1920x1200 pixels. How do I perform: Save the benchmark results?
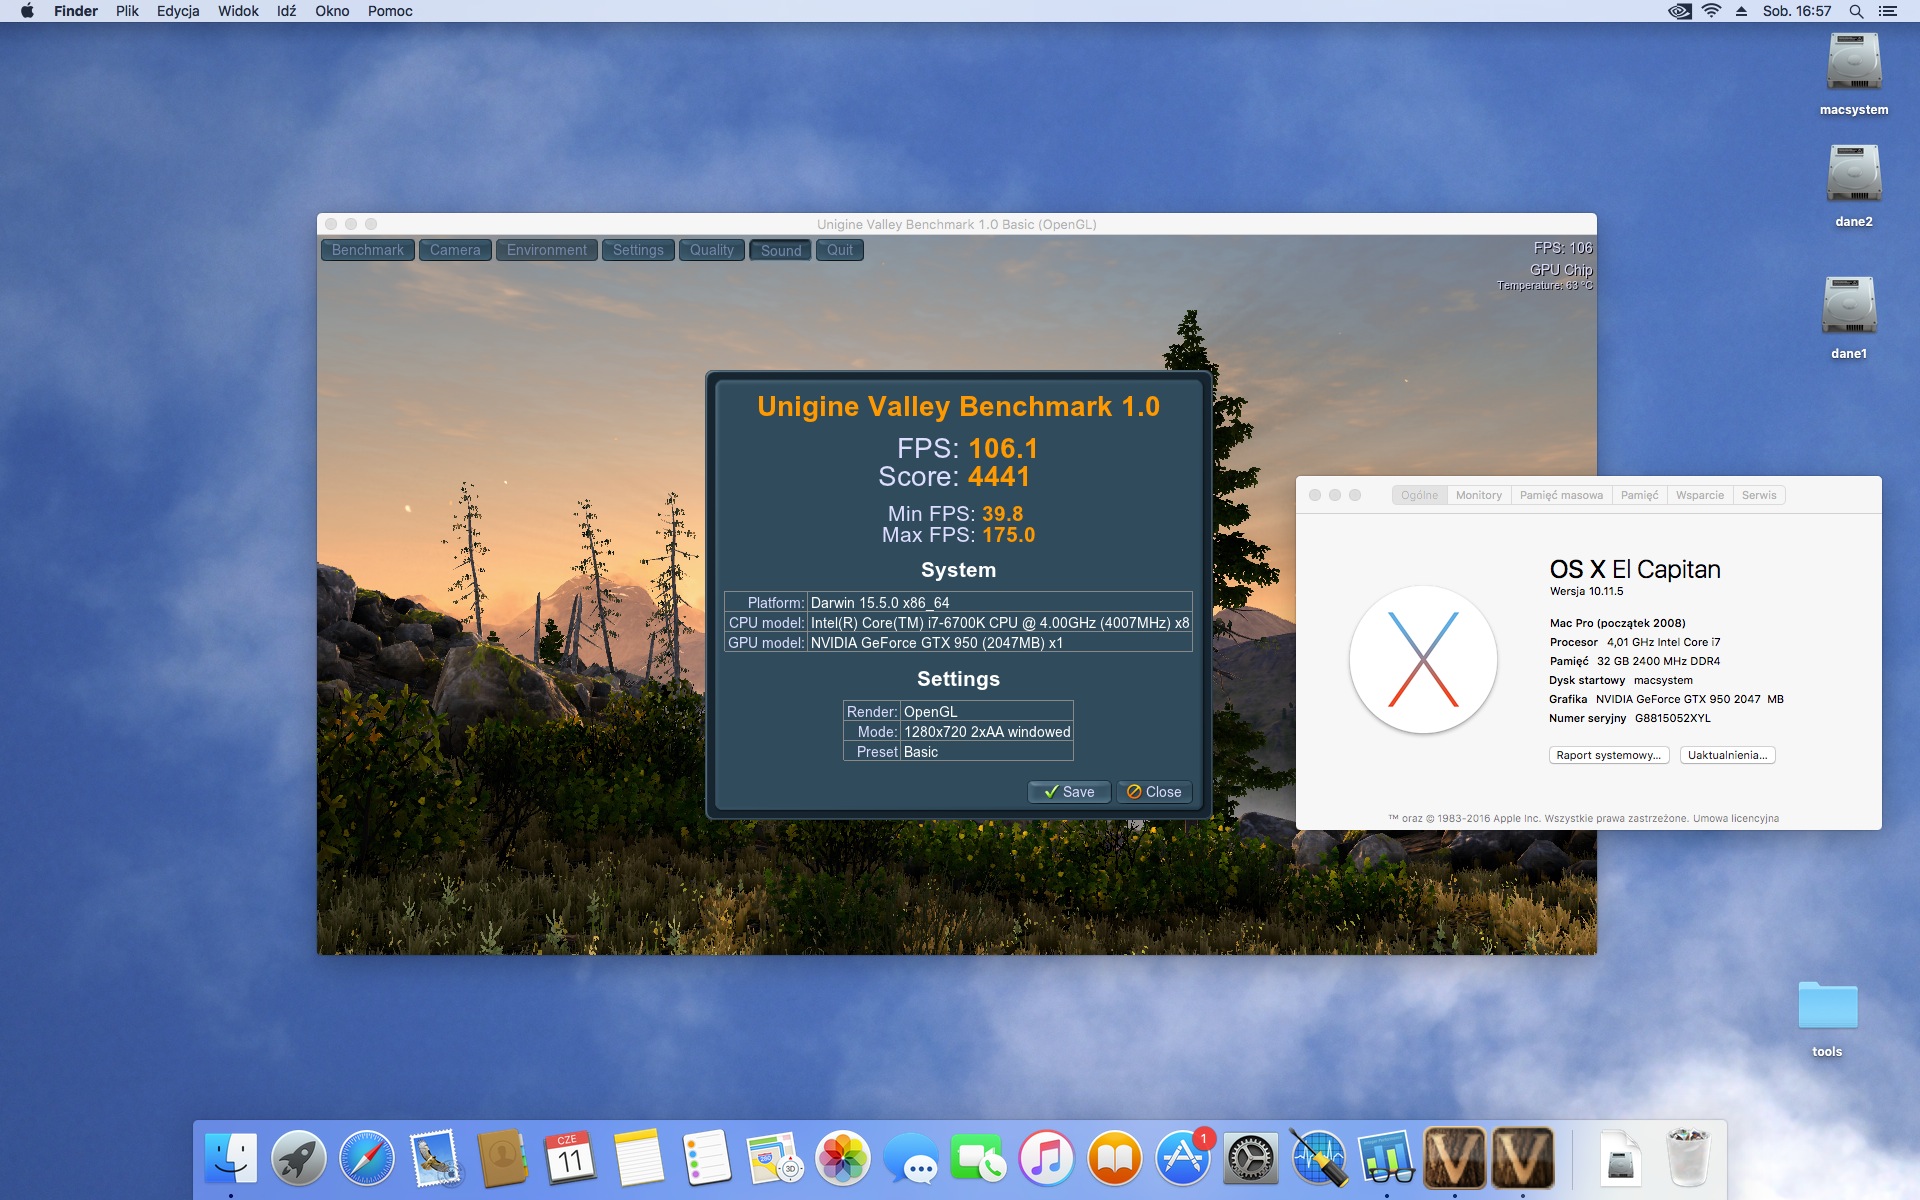pyautogui.click(x=1068, y=791)
